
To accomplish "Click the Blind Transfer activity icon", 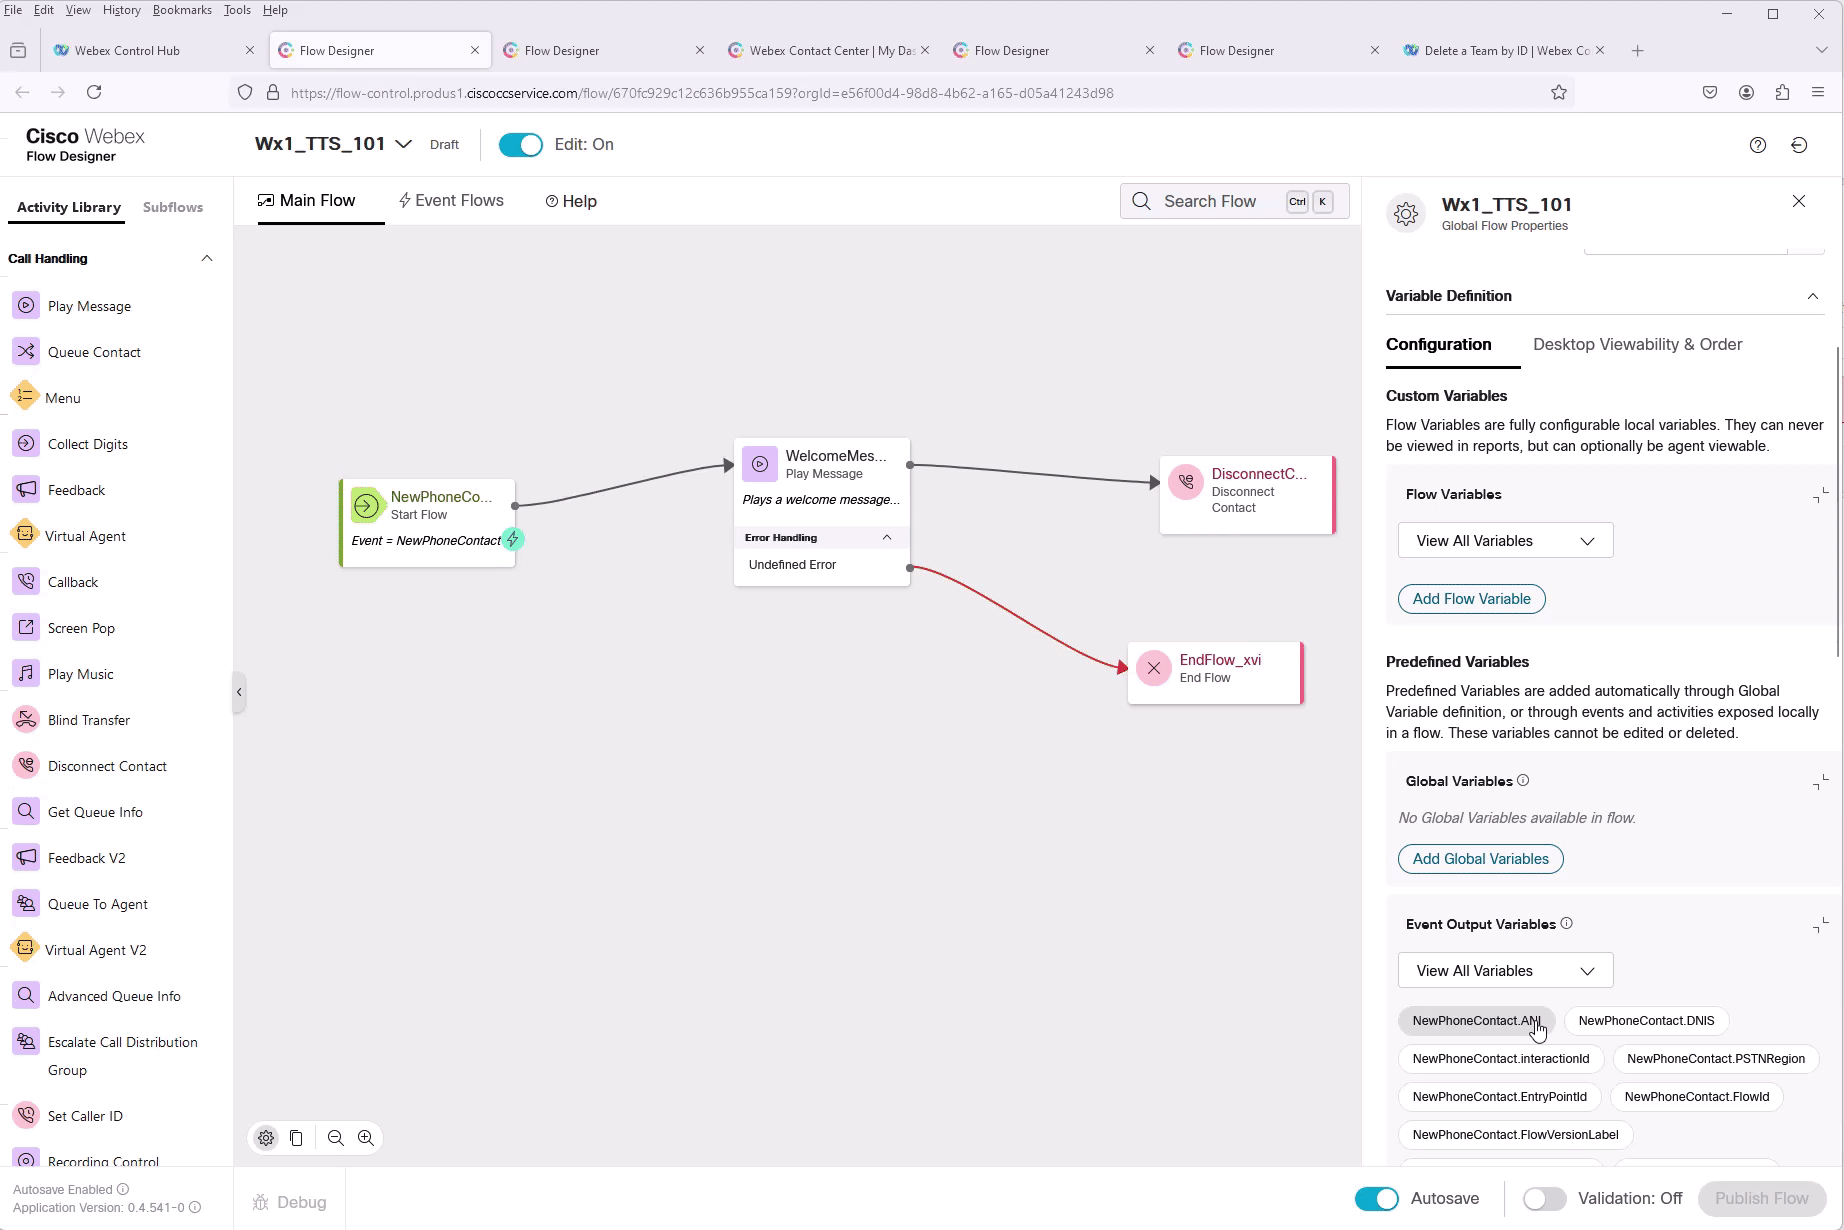I will pyautogui.click(x=26, y=720).
